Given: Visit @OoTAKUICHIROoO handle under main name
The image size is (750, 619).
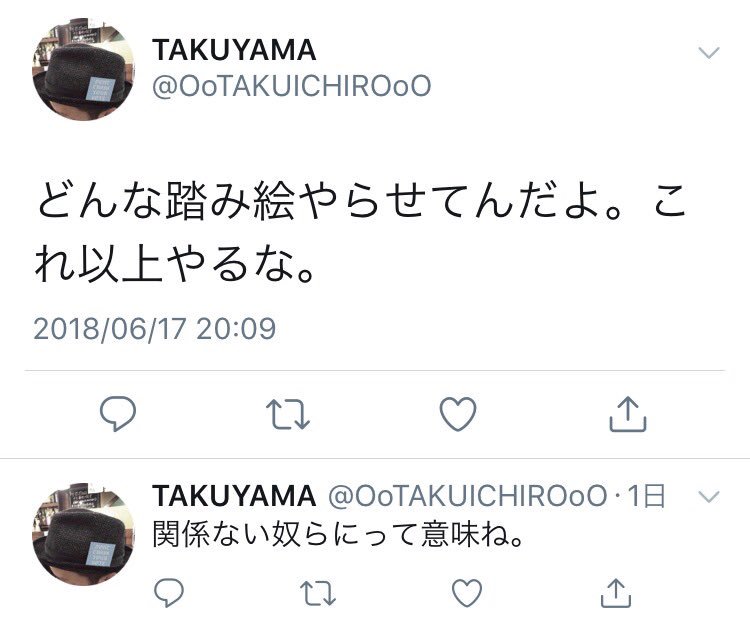Looking at the screenshot, I should [x=292, y=86].
